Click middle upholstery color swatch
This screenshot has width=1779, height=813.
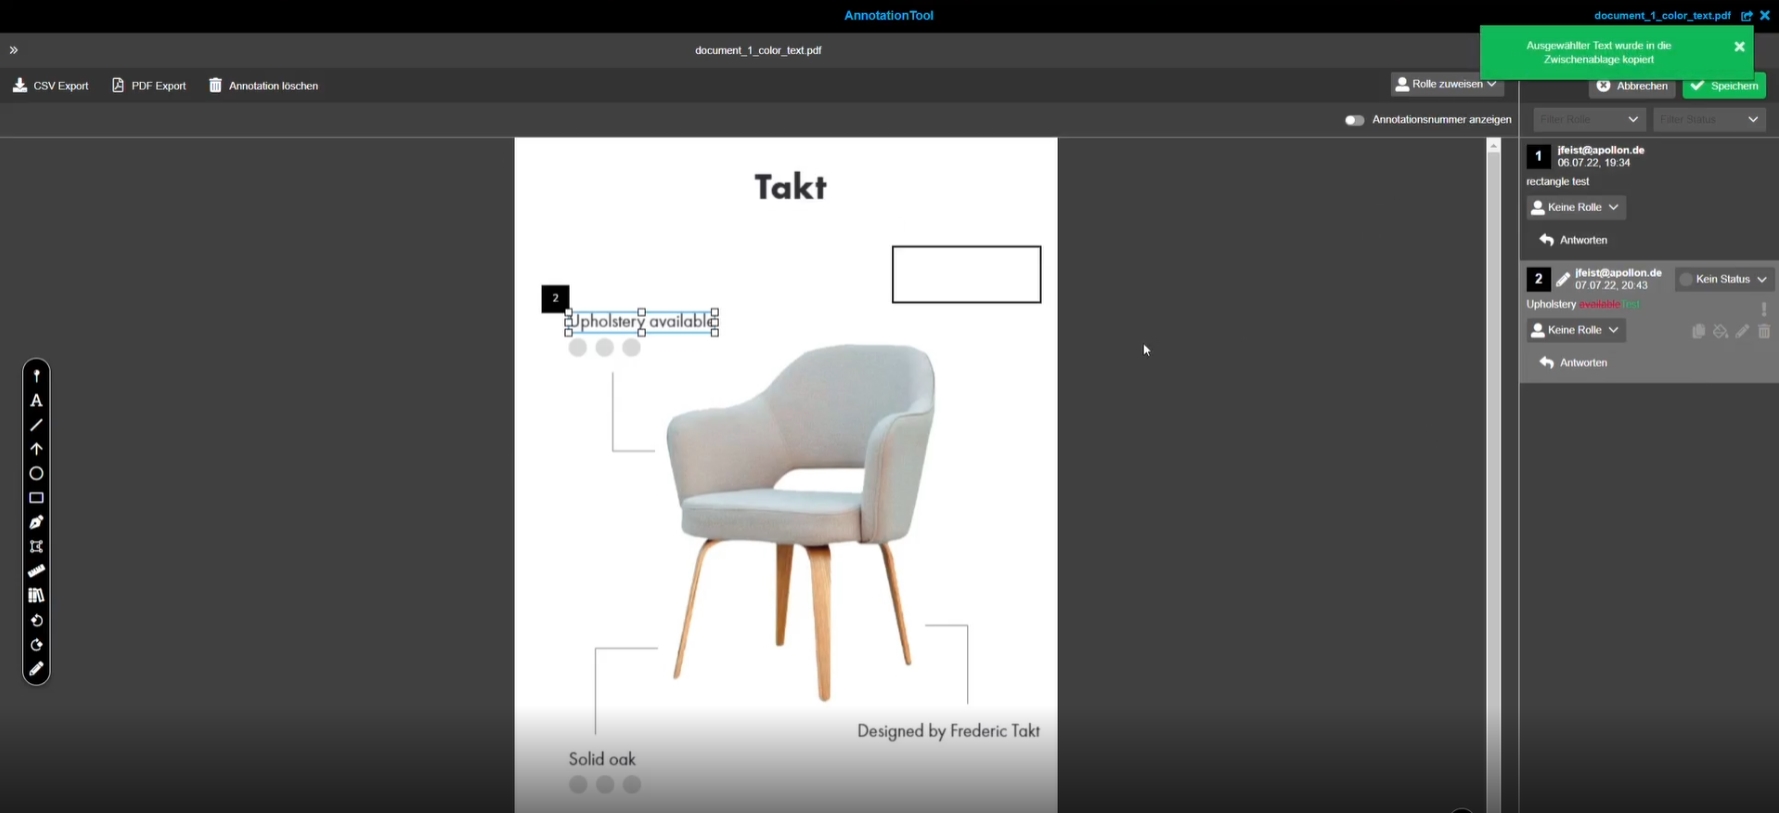[x=604, y=348]
